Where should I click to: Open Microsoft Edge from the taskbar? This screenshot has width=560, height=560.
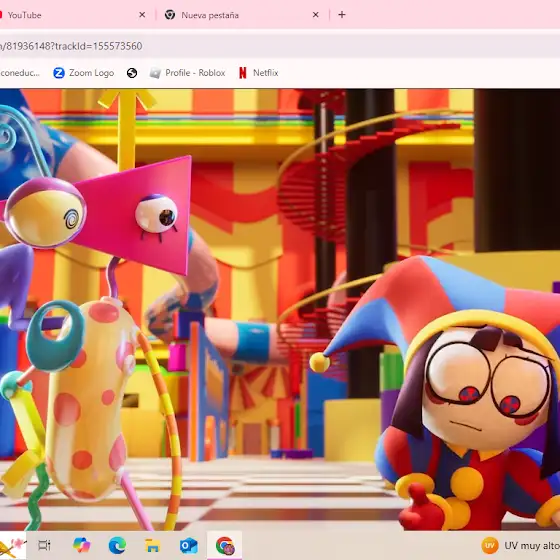click(117, 545)
